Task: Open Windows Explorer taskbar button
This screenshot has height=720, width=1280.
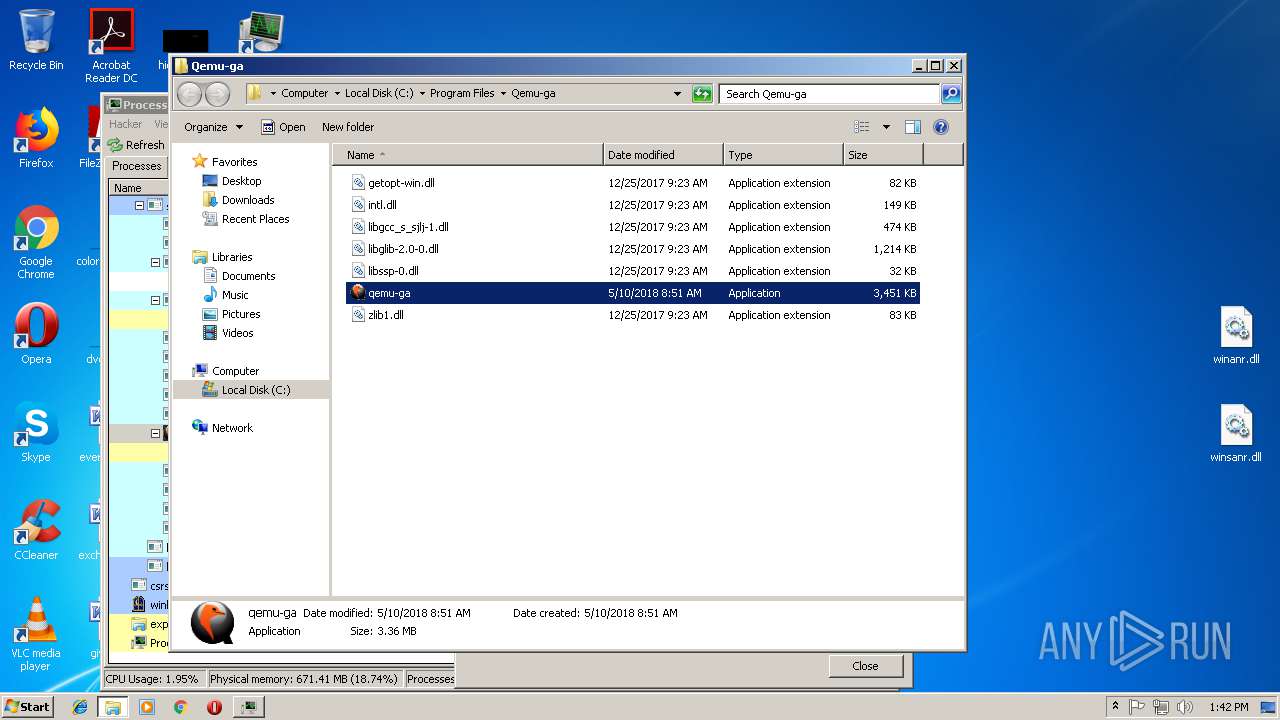Action: click(x=113, y=707)
